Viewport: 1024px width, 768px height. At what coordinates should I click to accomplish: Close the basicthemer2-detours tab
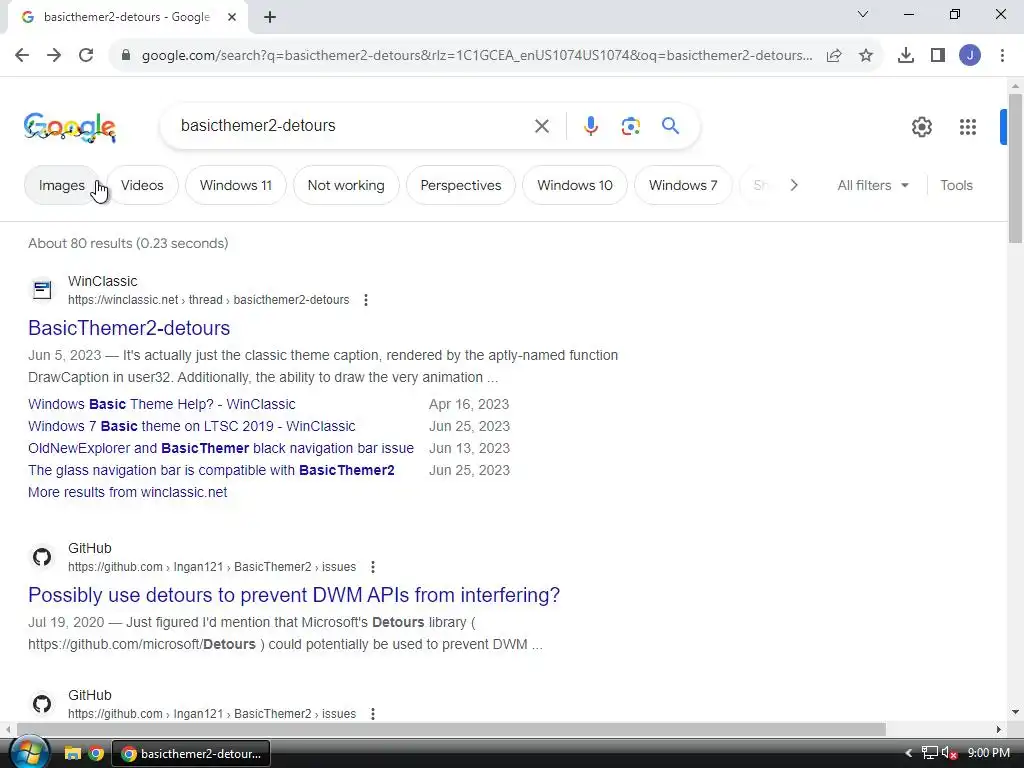[232, 17]
